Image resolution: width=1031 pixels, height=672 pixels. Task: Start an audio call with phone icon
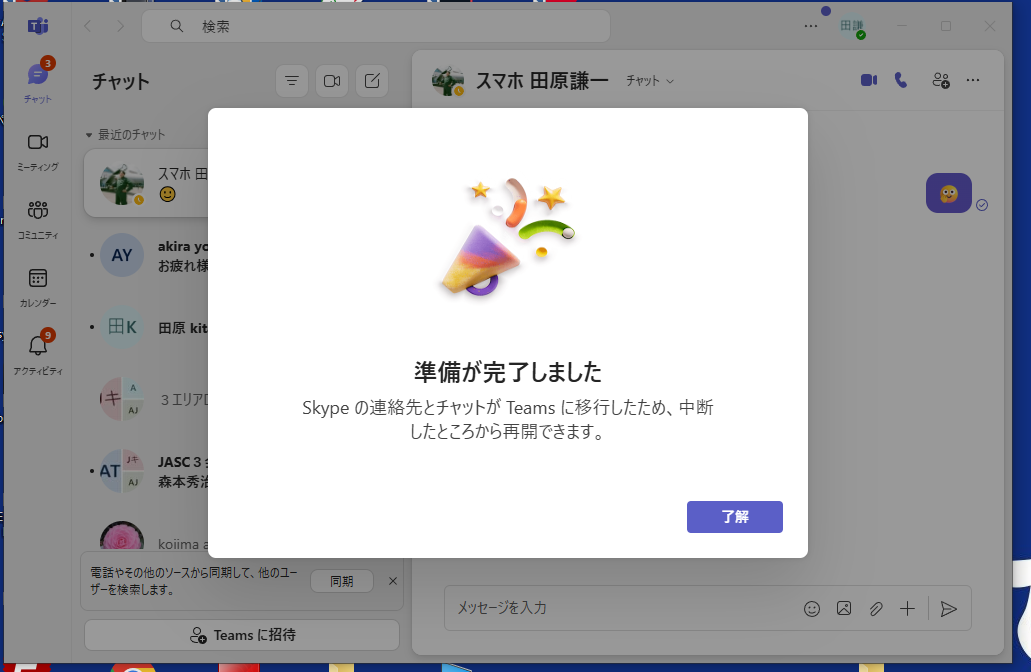click(x=901, y=80)
